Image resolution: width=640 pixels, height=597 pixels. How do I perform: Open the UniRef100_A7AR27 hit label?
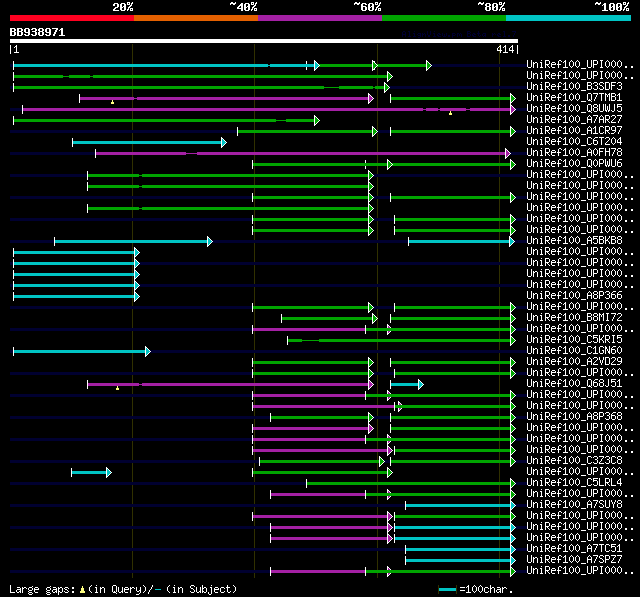574,120
